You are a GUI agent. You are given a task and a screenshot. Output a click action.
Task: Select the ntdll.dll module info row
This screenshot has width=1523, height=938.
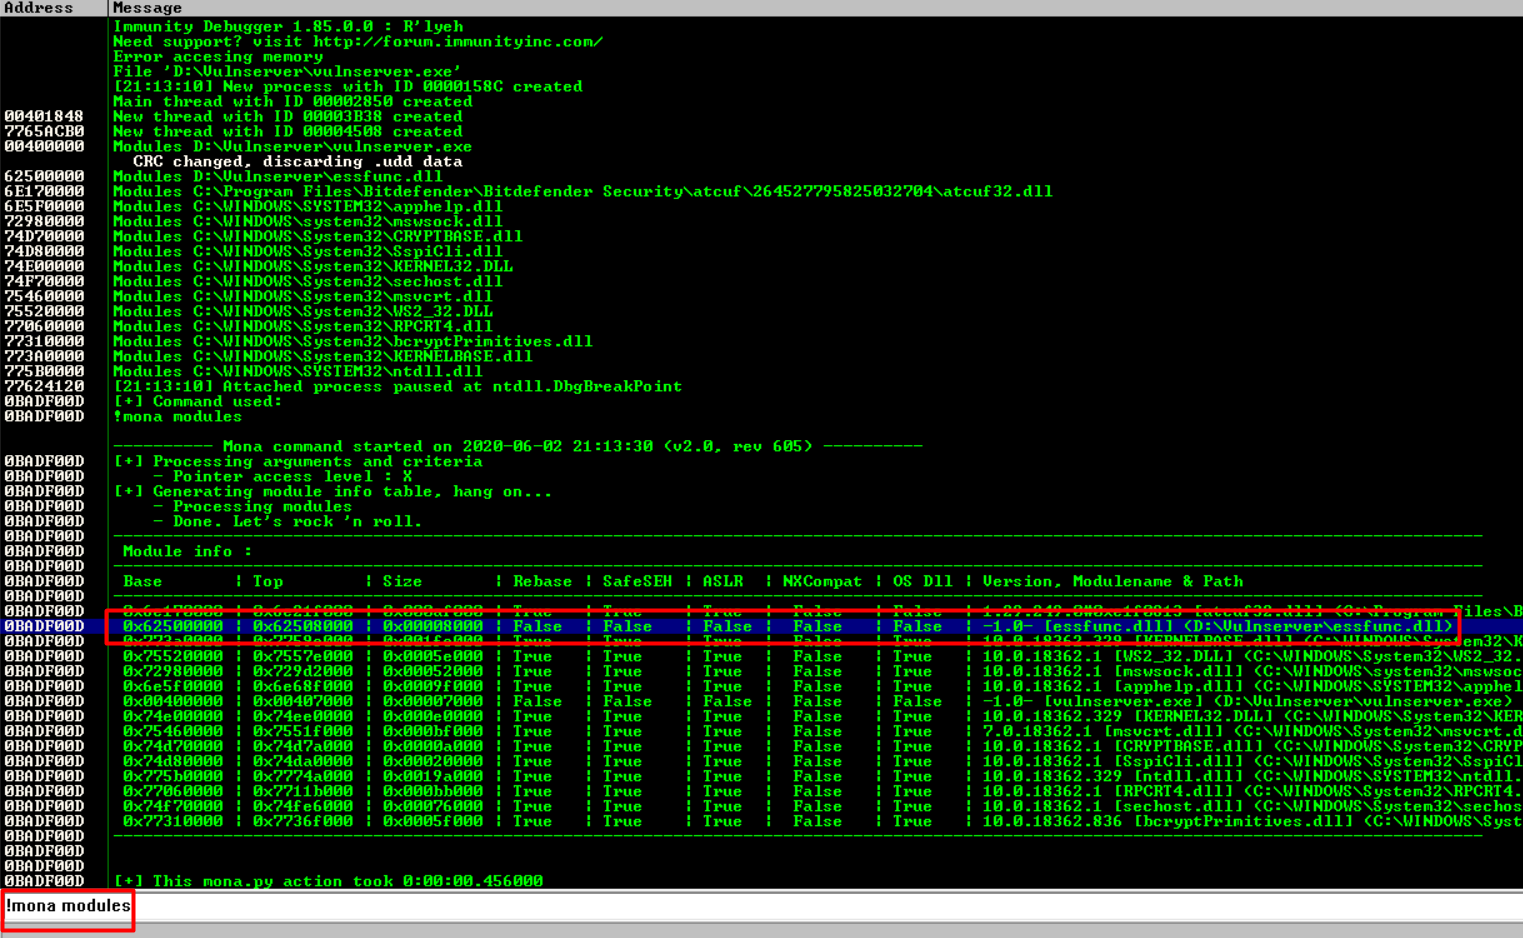(816, 777)
